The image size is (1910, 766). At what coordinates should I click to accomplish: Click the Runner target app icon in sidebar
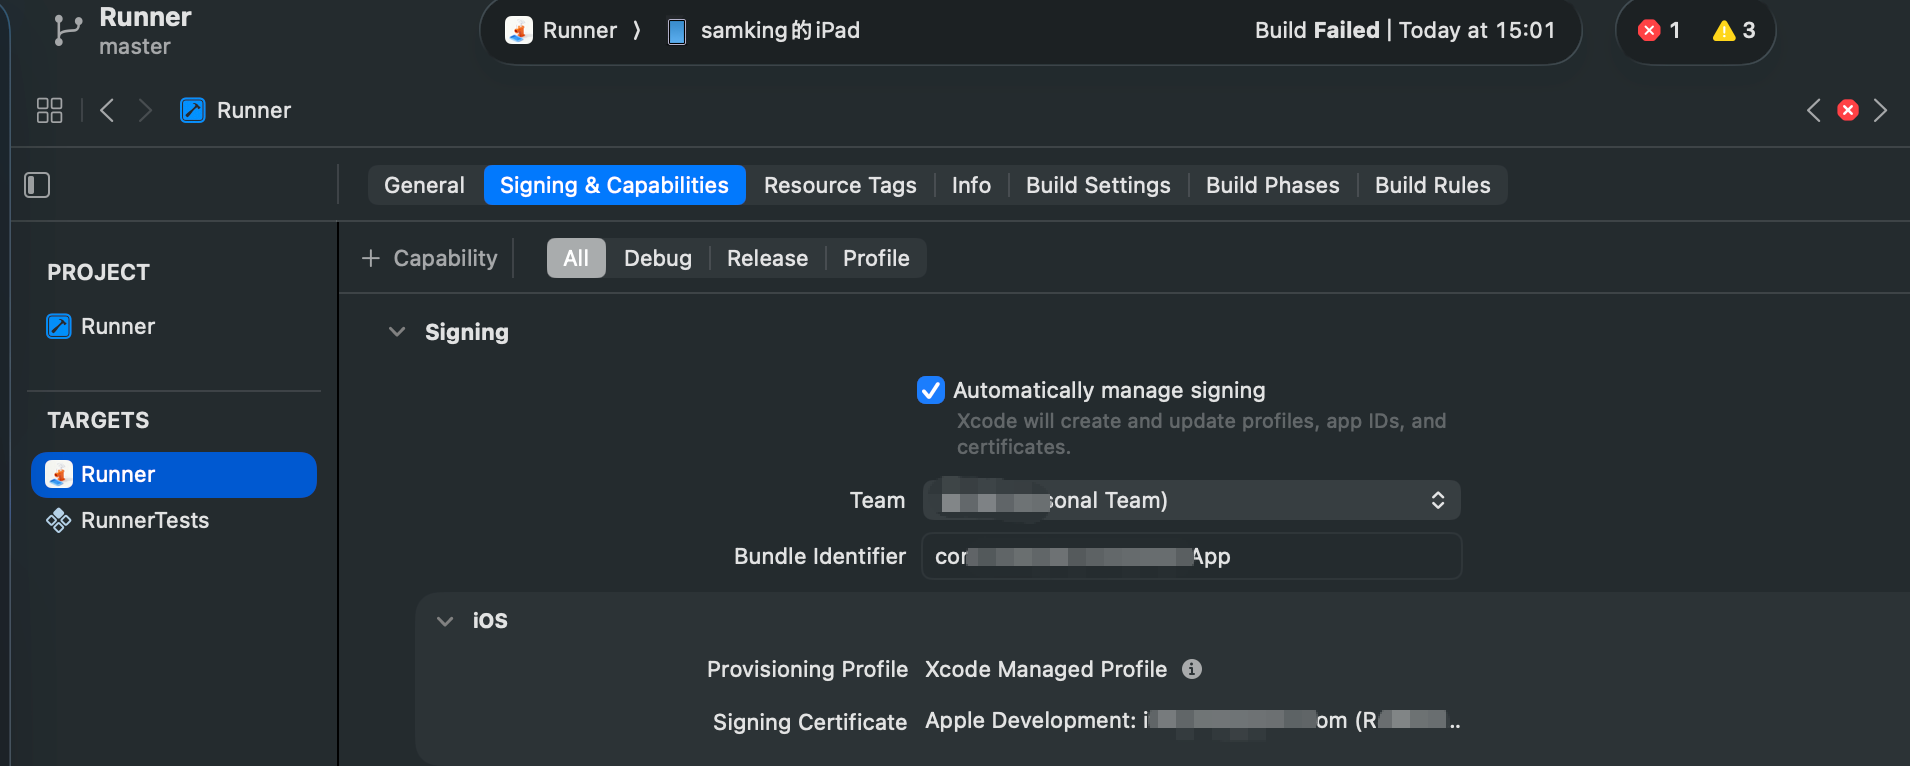(x=59, y=474)
